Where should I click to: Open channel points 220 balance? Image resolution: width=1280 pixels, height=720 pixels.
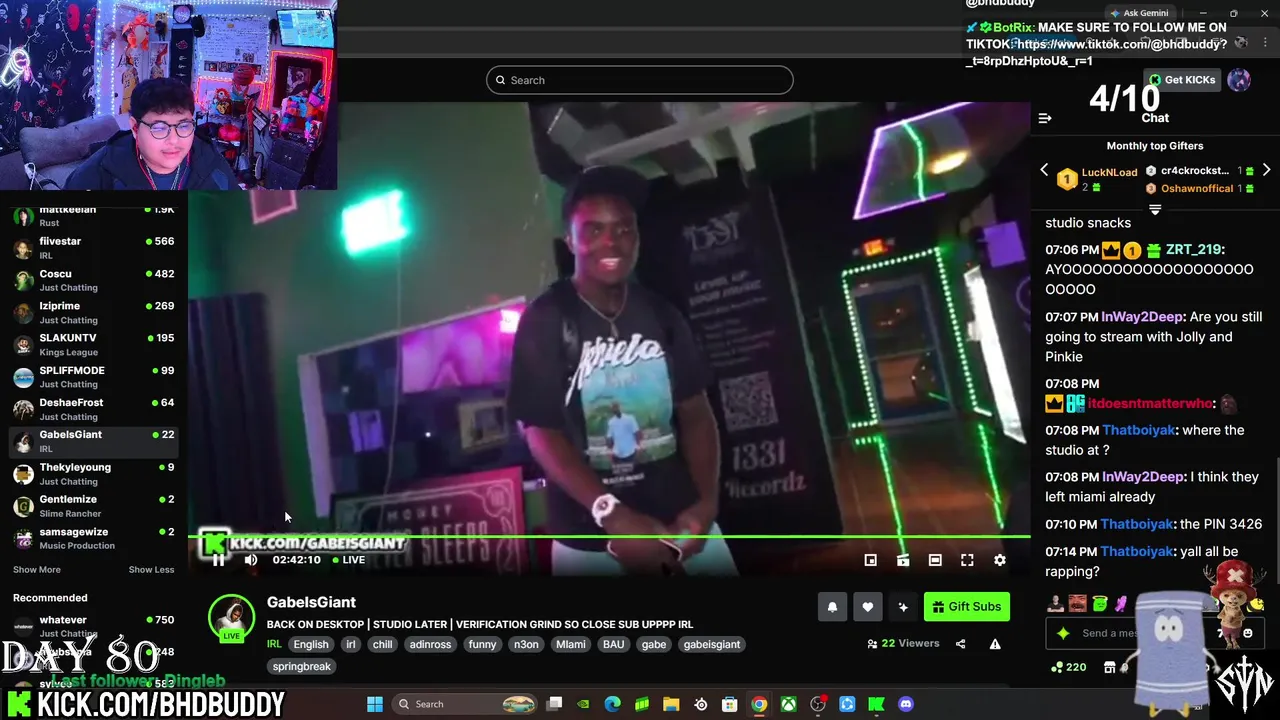(1068, 667)
